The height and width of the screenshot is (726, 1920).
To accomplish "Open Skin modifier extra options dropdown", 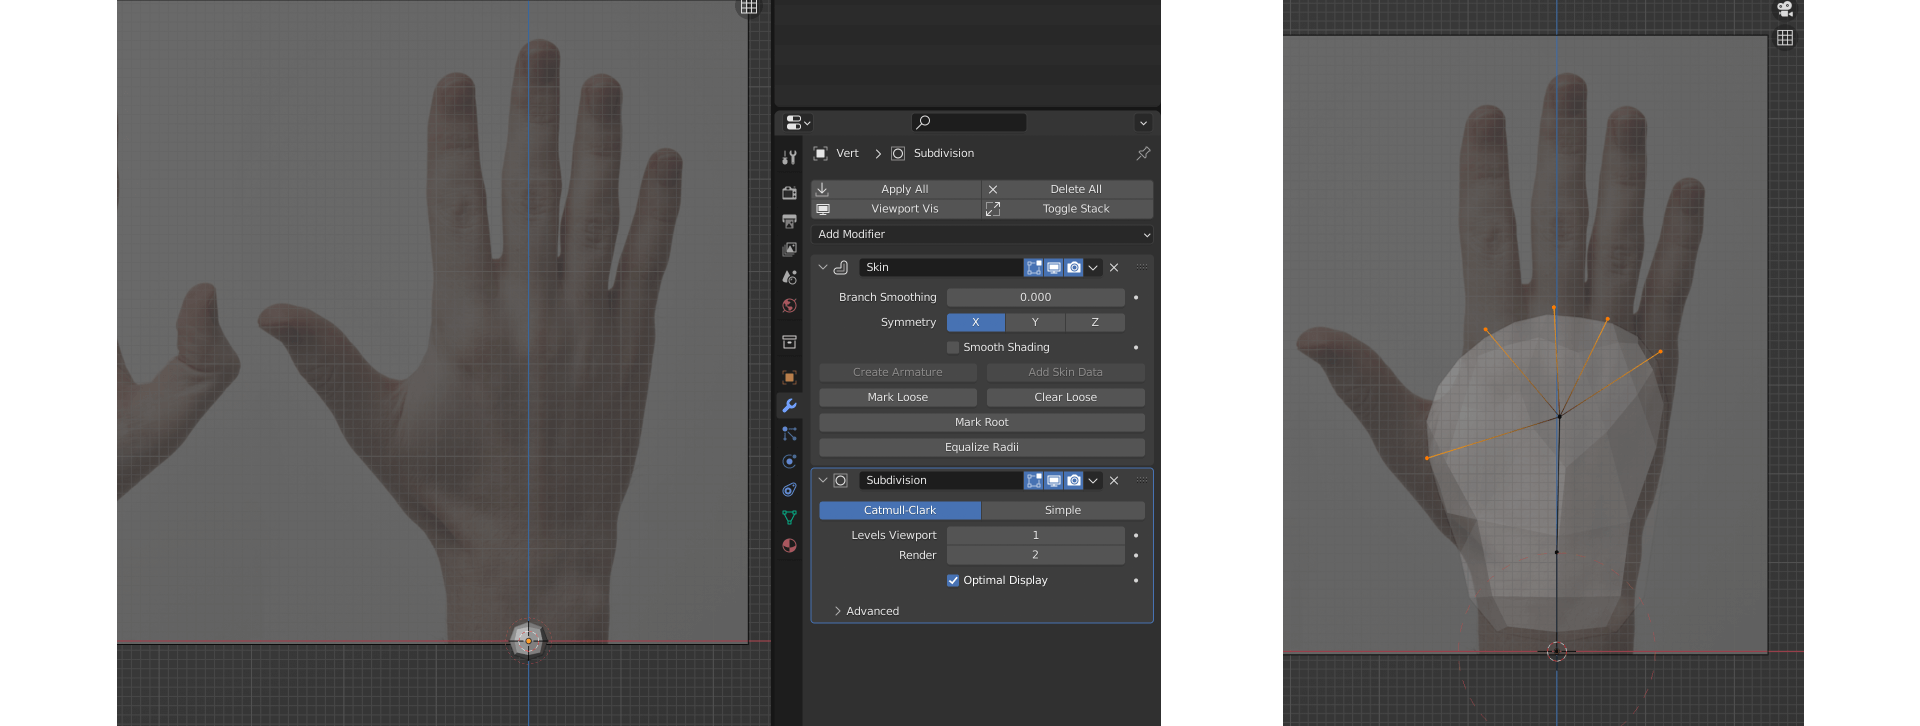I will (1093, 267).
